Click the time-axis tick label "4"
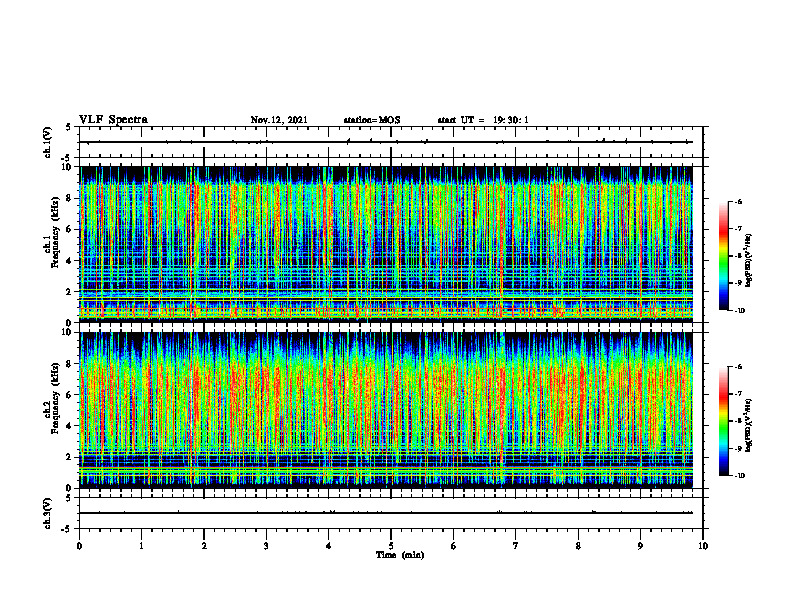792x612 pixels. tap(328, 546)
